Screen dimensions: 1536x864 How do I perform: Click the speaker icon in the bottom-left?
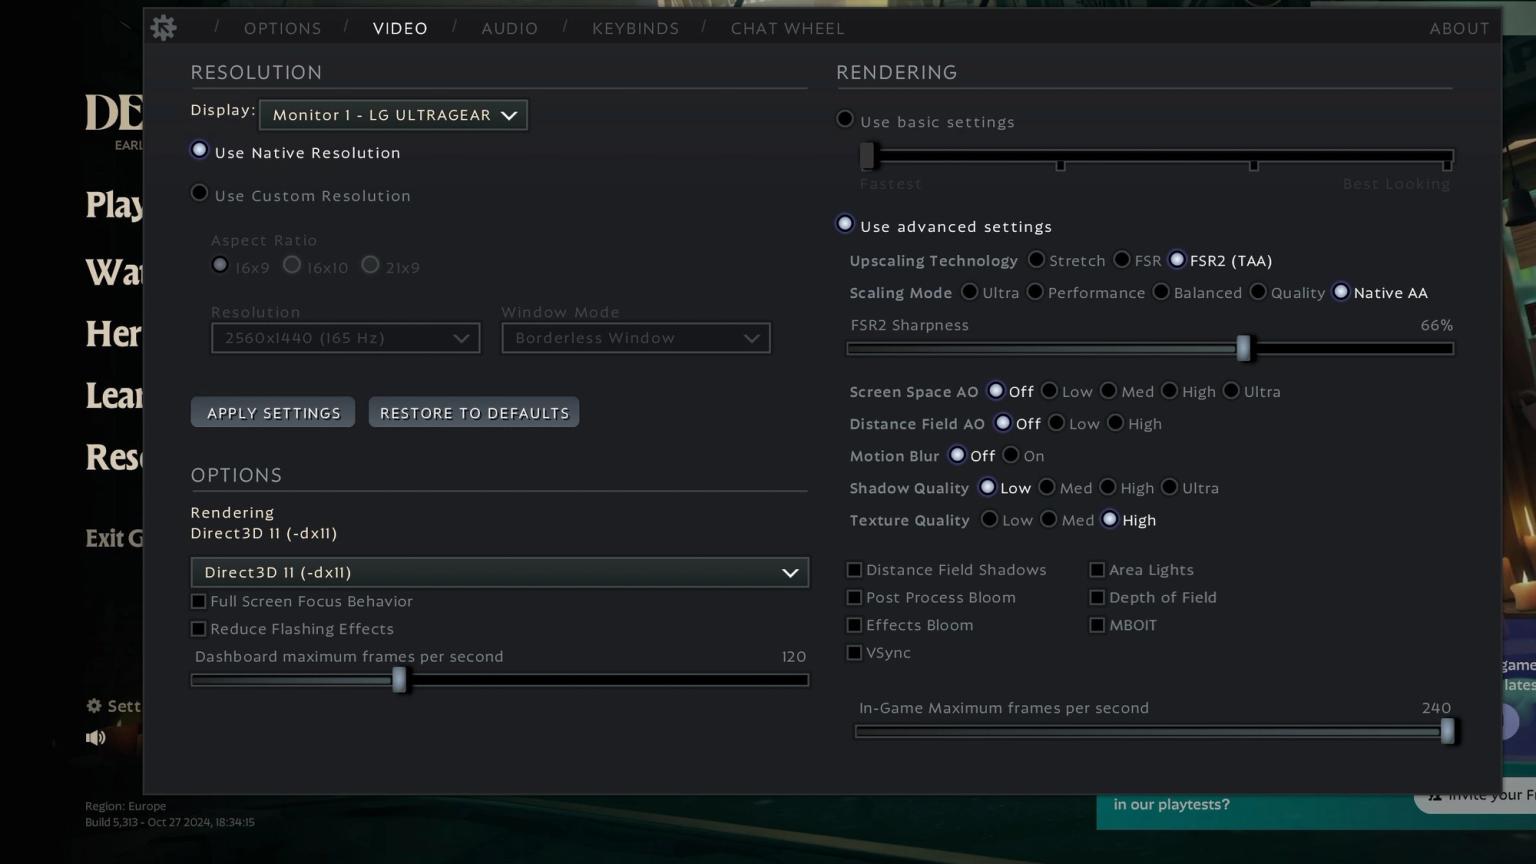click(x=95, y=737)
